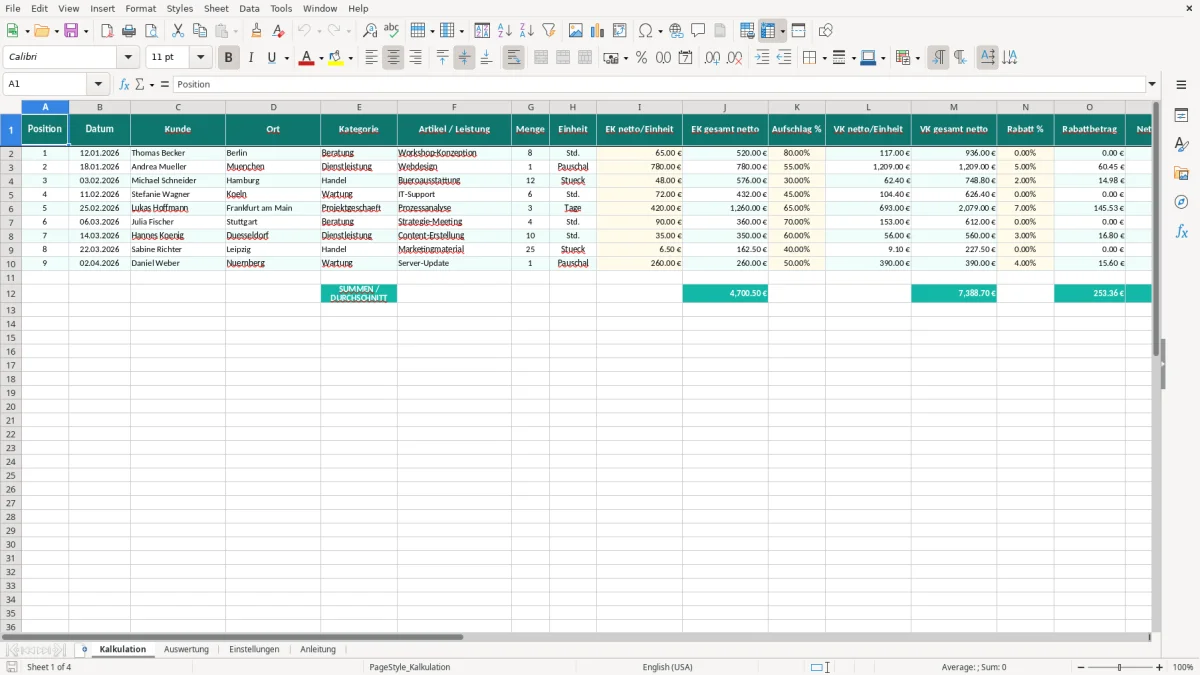Toggle Center Horizontally alignment
1200x675 pixels.
click(393, 58)
